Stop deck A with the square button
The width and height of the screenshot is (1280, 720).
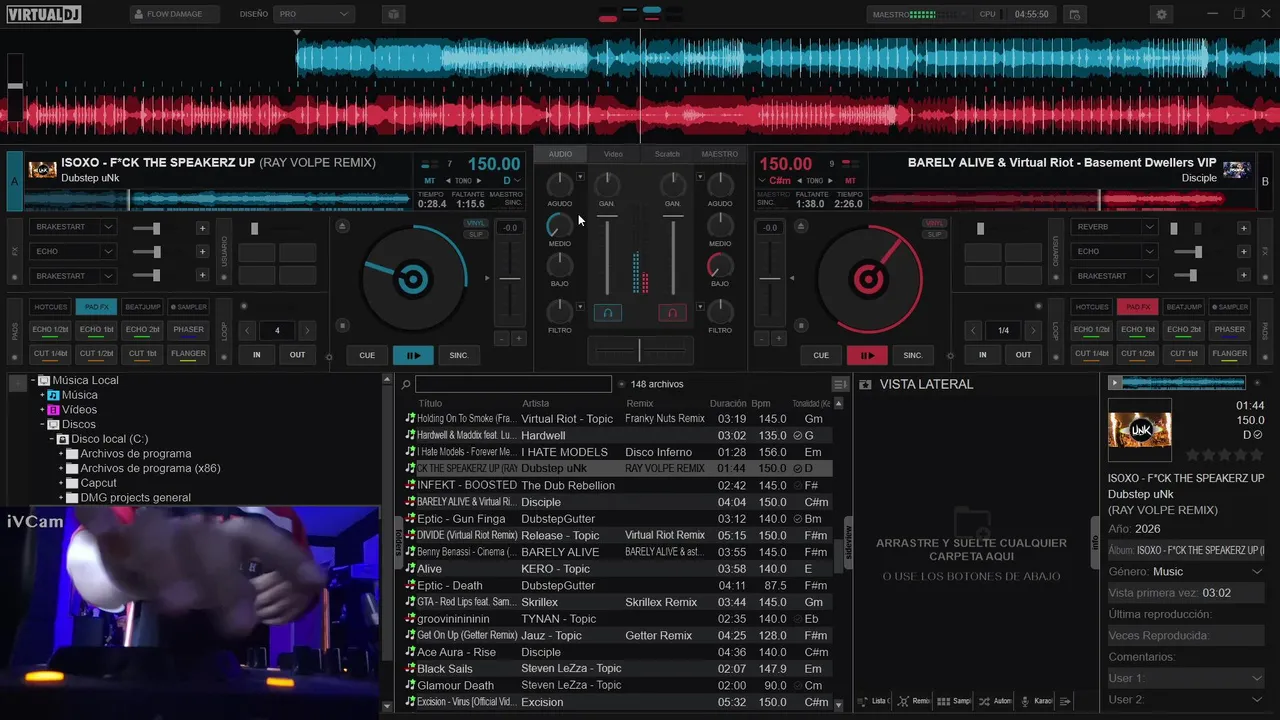click(x=343, y=325)
